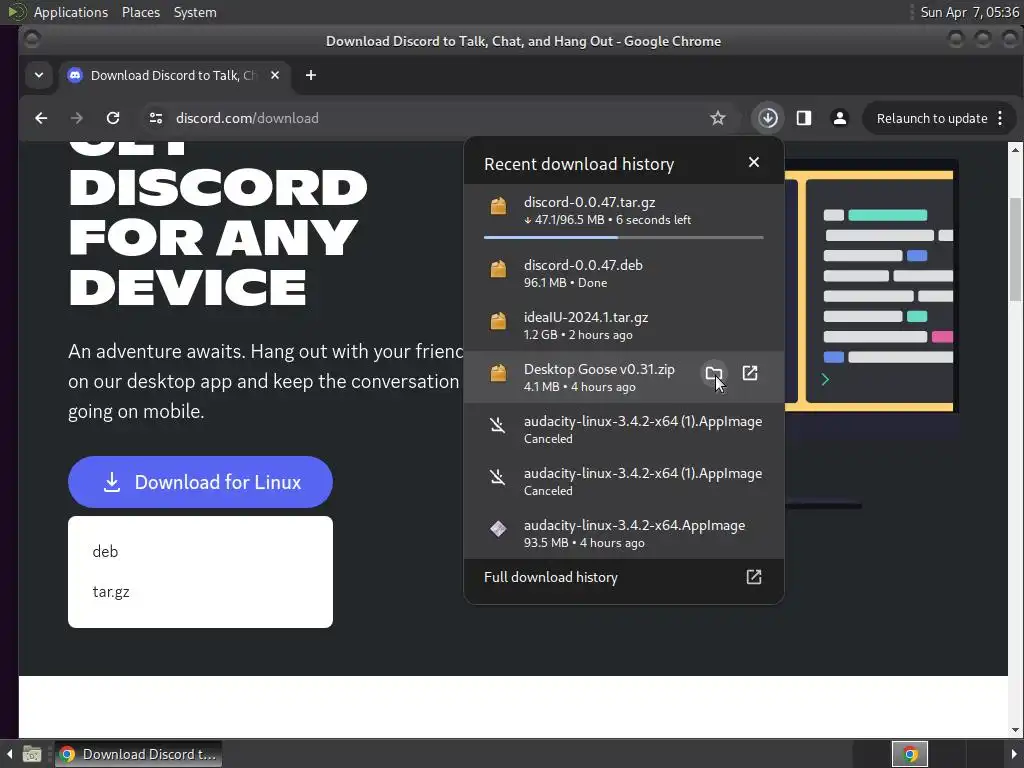Screen dimensions: 1024x768
Task: Click the idealU-2024.1.tar.gz archive icon
Action: [498, 321]
